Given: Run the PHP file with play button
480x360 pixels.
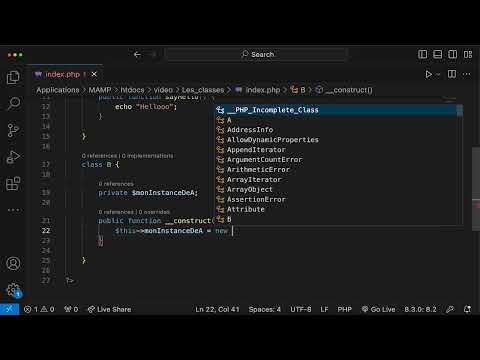Looking at the screenshot, I should point(429,74).
